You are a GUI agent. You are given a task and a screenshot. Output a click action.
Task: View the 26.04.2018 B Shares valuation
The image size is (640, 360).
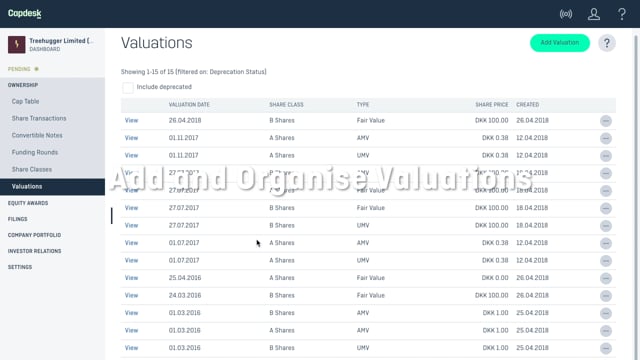tap(131, 120)
